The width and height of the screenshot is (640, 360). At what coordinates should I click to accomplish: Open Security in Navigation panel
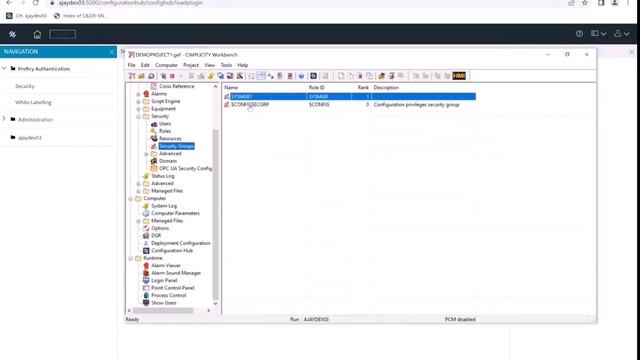[24, 86]
